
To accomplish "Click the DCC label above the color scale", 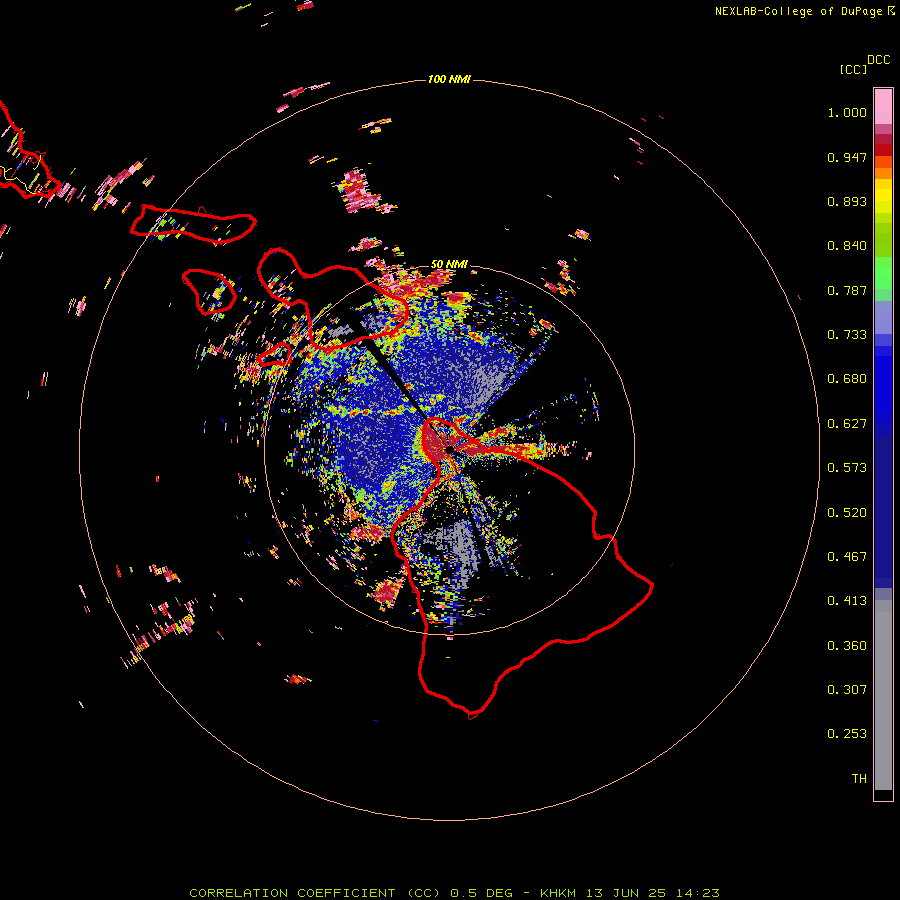I will point(878,60).
